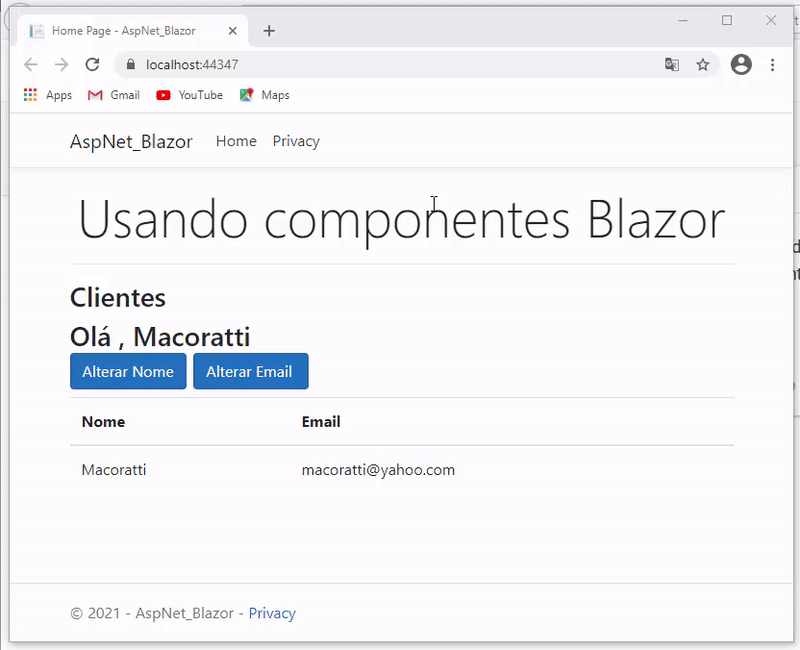The height and width of the screenshot is (650, 800).
Task: Click the Alterar Email button
Action: click(x=251, y=371)
